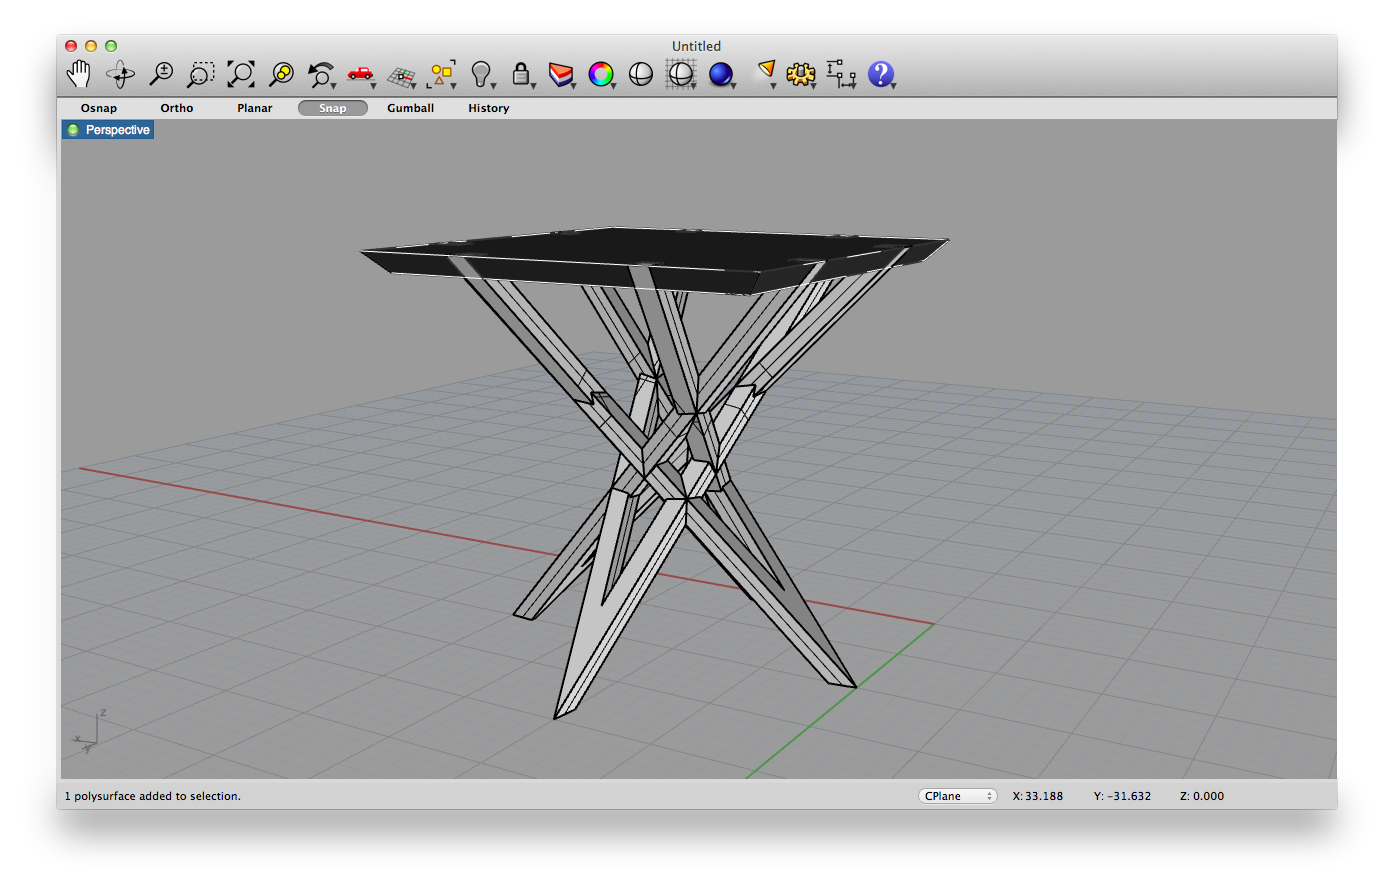Click Osnap in the status bar
The image size is (1394, 888).
pos(98,108)
